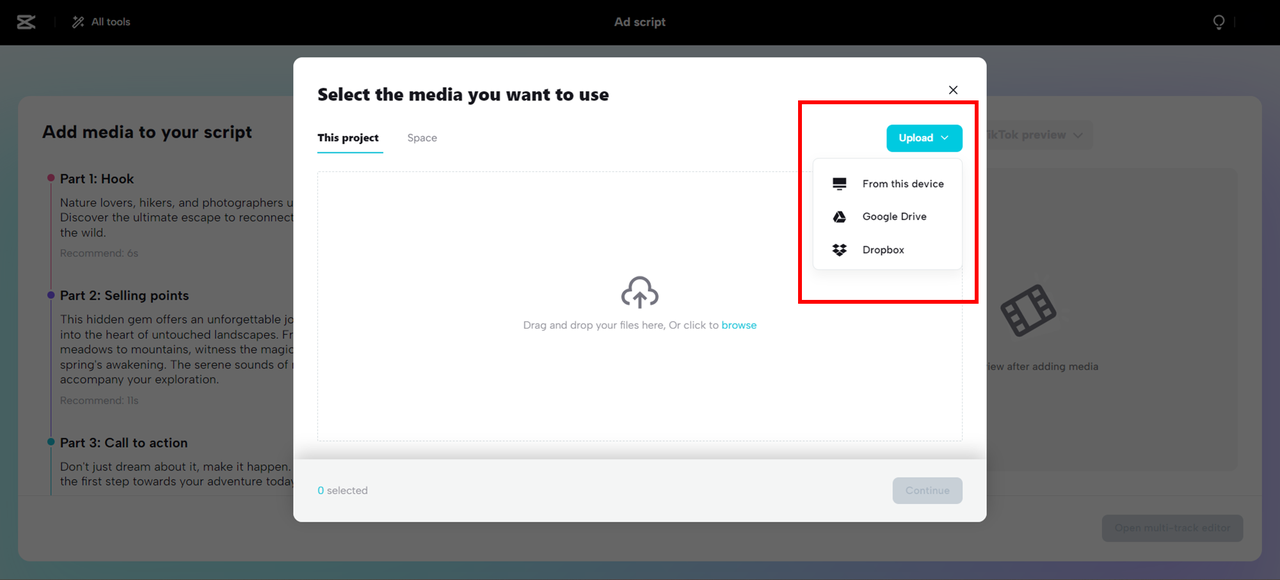1280x580 pixels.
Task: Click the 0 selected label
Action: point(343,490)
